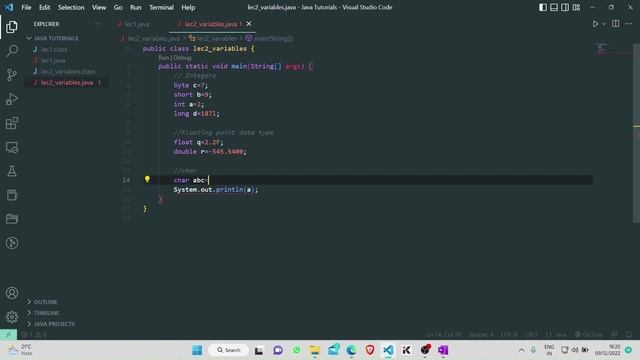Open the Edit menu
The image size is (640, 360).
point(44,7)
